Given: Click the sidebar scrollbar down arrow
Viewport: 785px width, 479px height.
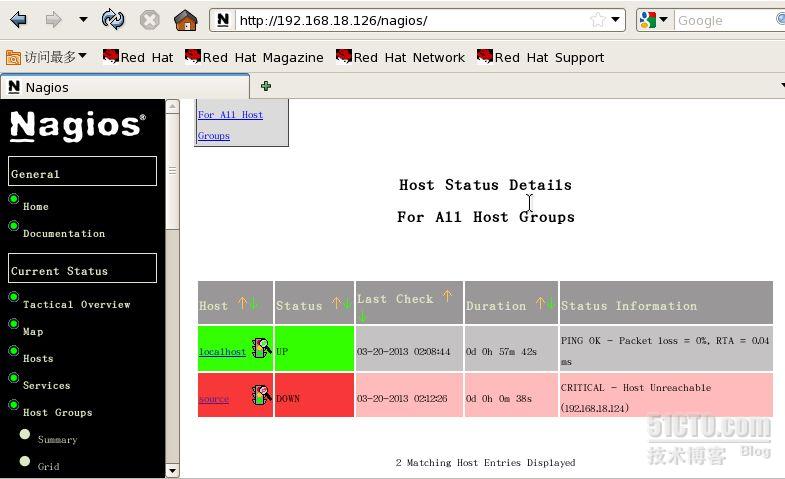Looking at the screenshot, I should tap(172, 470).
